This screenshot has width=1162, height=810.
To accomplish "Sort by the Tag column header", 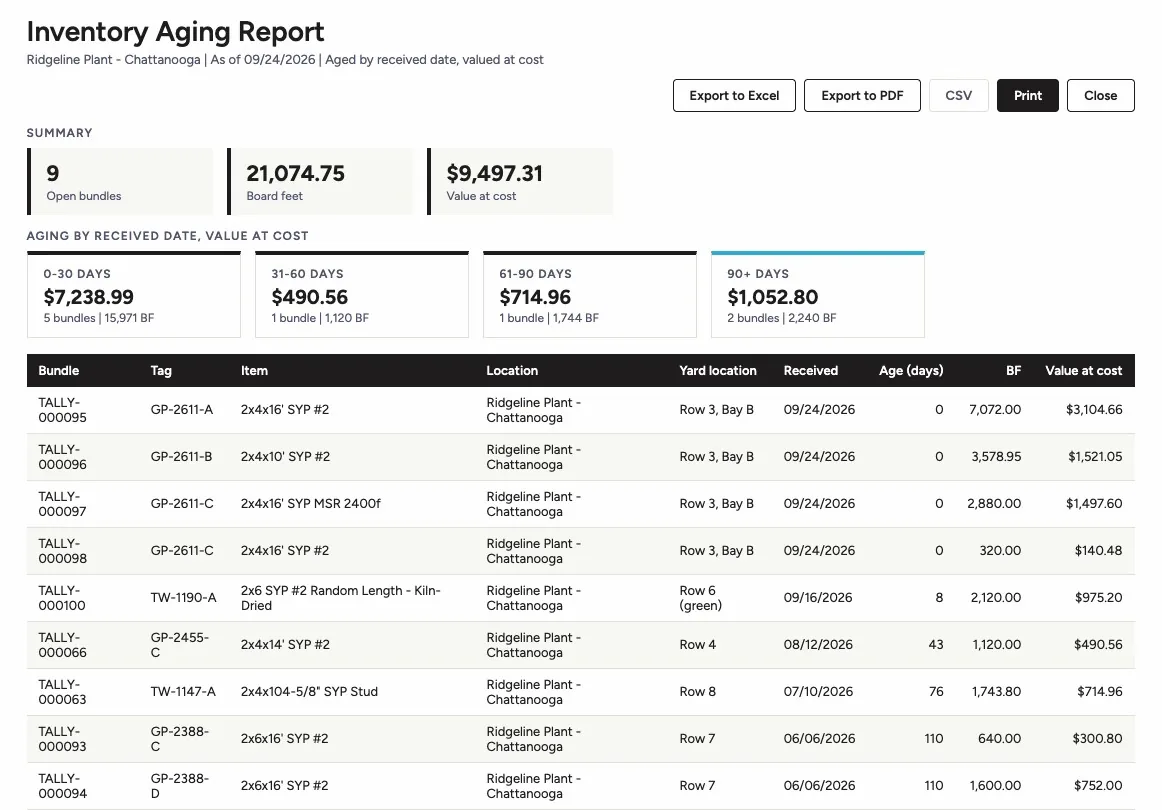I will point(161,371).
